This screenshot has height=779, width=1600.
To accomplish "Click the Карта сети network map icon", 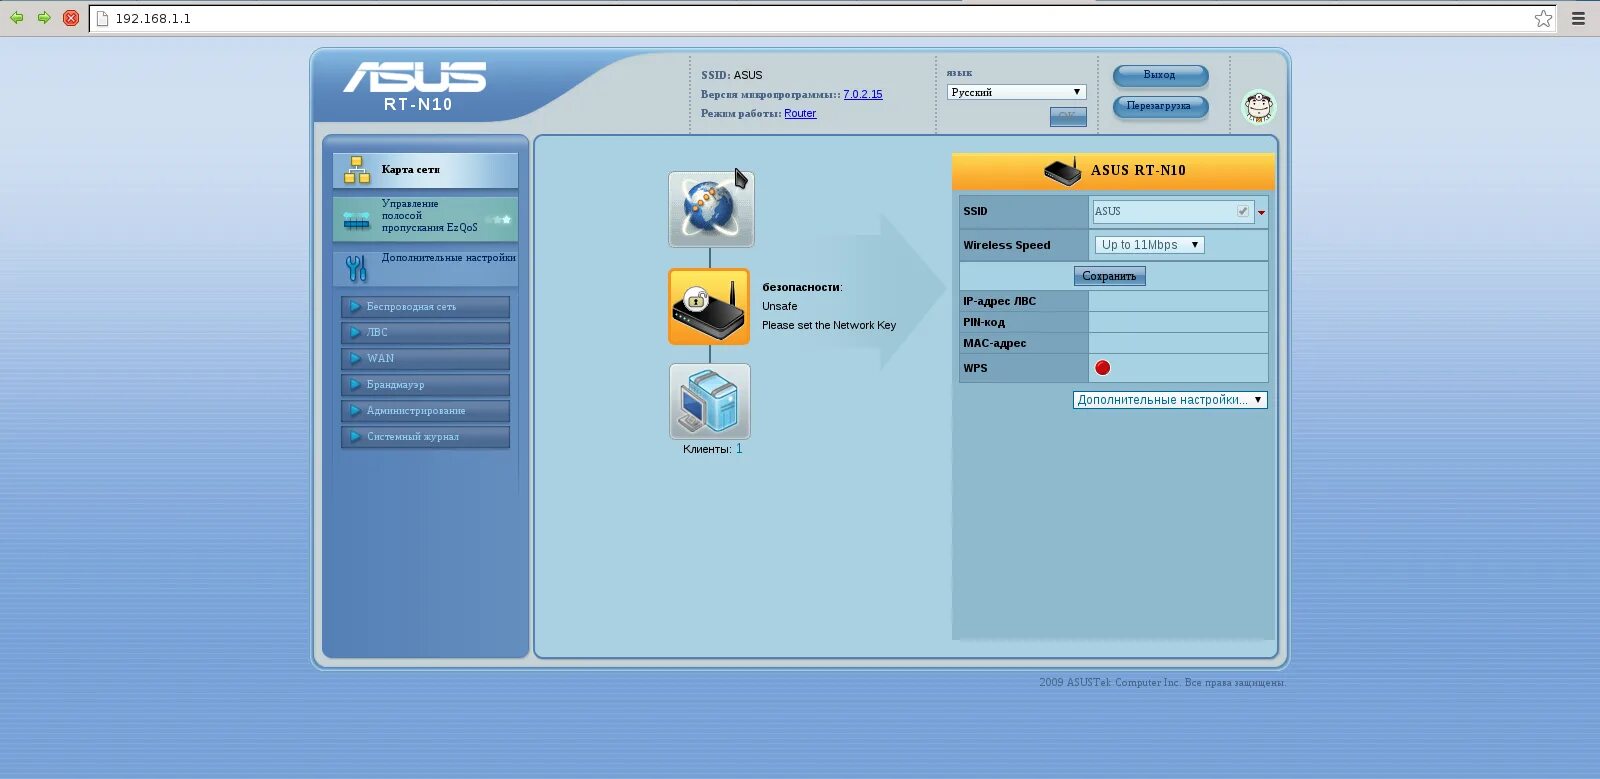I will (x=357, y=170).
